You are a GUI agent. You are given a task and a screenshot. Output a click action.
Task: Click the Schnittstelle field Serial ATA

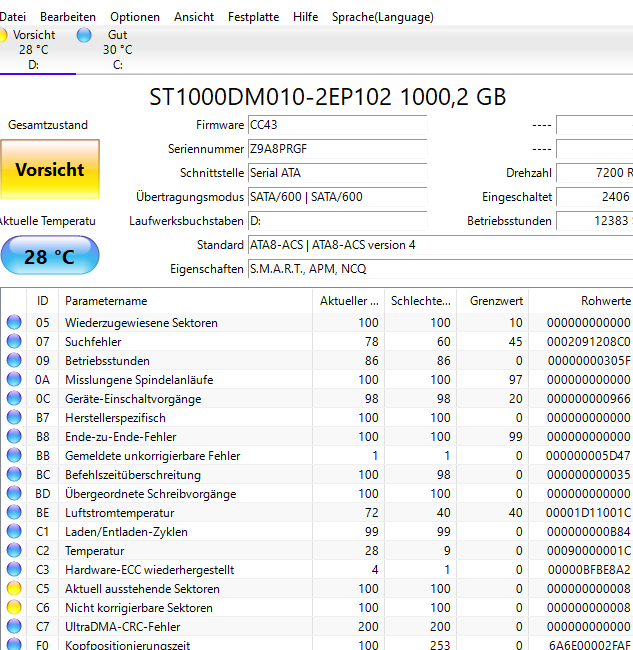(337, 173)
